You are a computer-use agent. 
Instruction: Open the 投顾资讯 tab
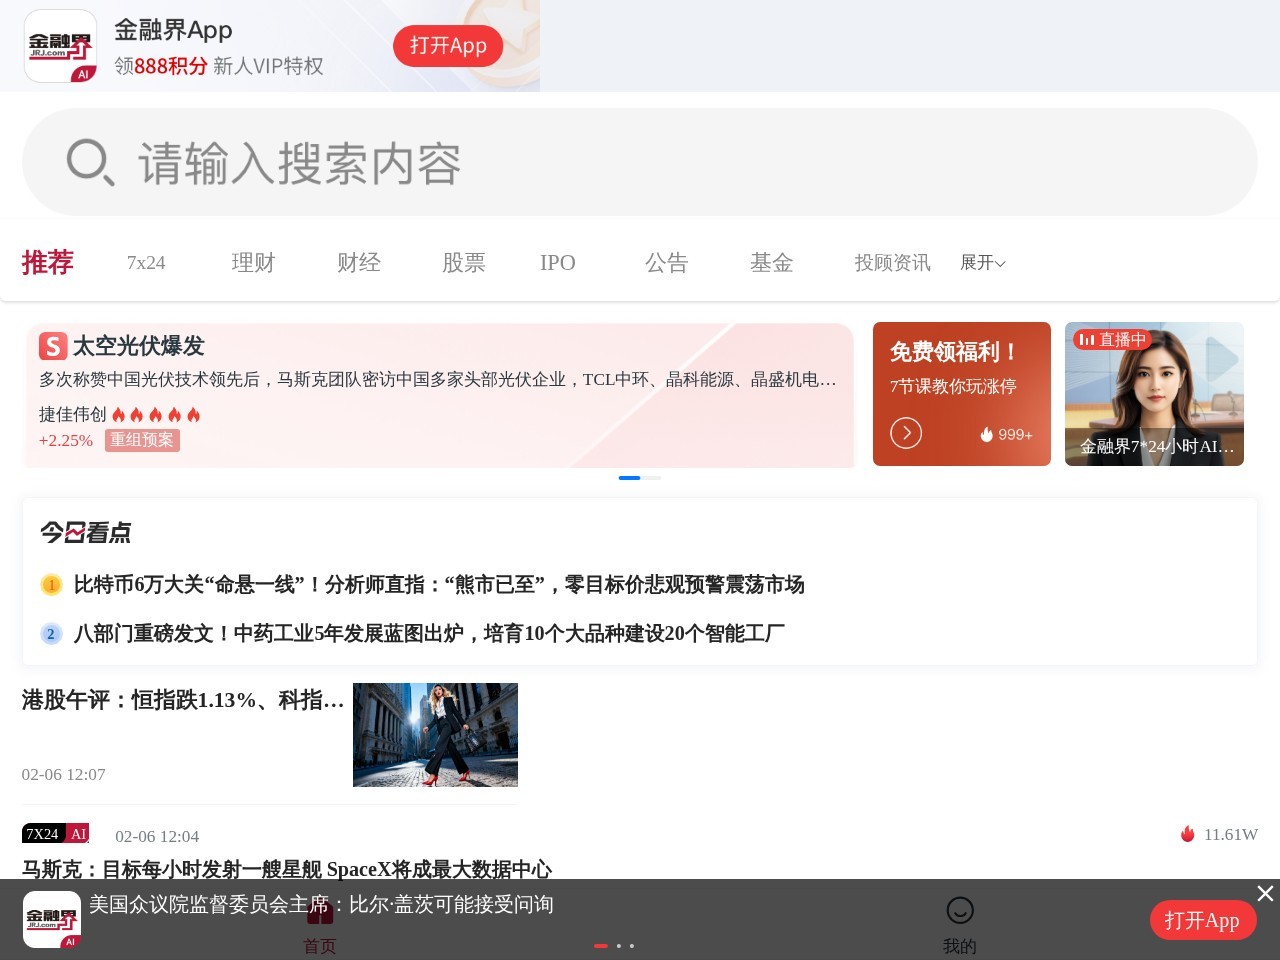coord(892,263)
